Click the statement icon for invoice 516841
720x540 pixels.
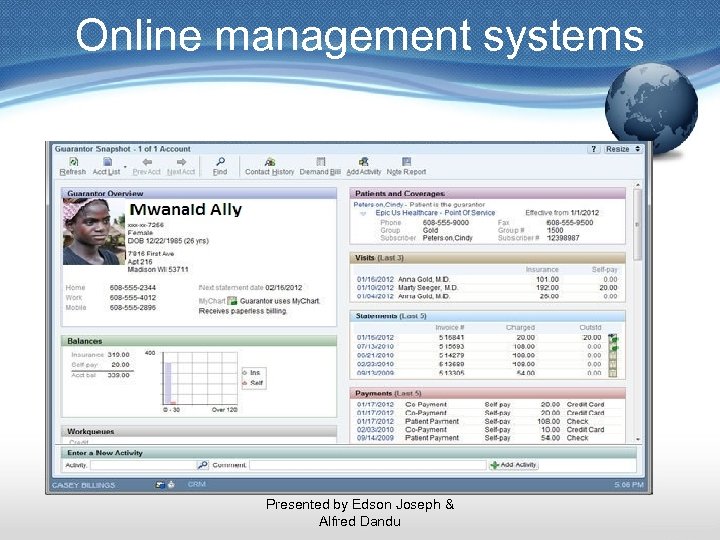pos(613,338)
